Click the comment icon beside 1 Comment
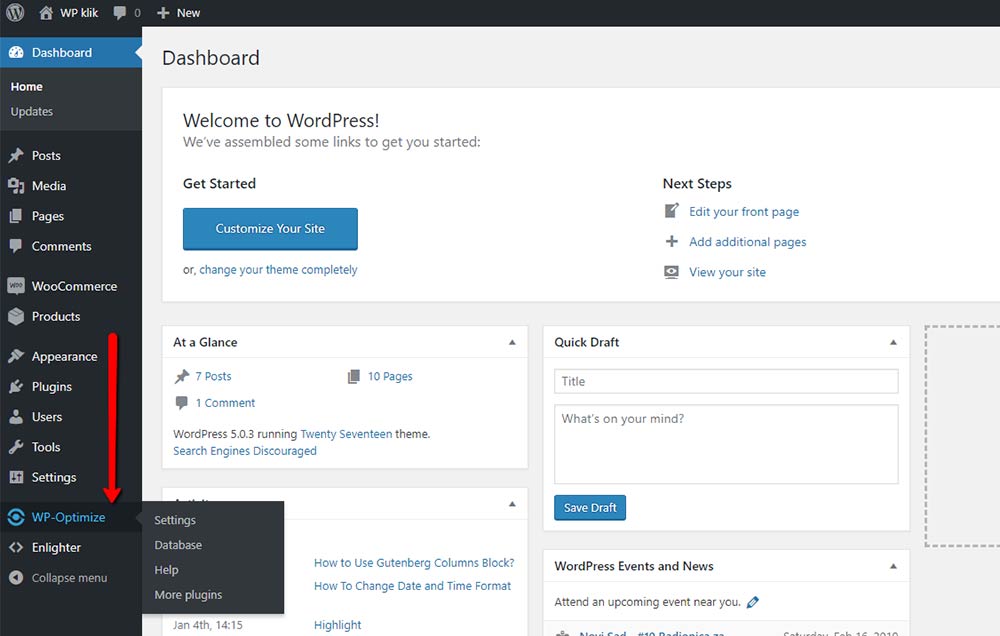Screen dimensions: 1000x636 pos(182,403)
